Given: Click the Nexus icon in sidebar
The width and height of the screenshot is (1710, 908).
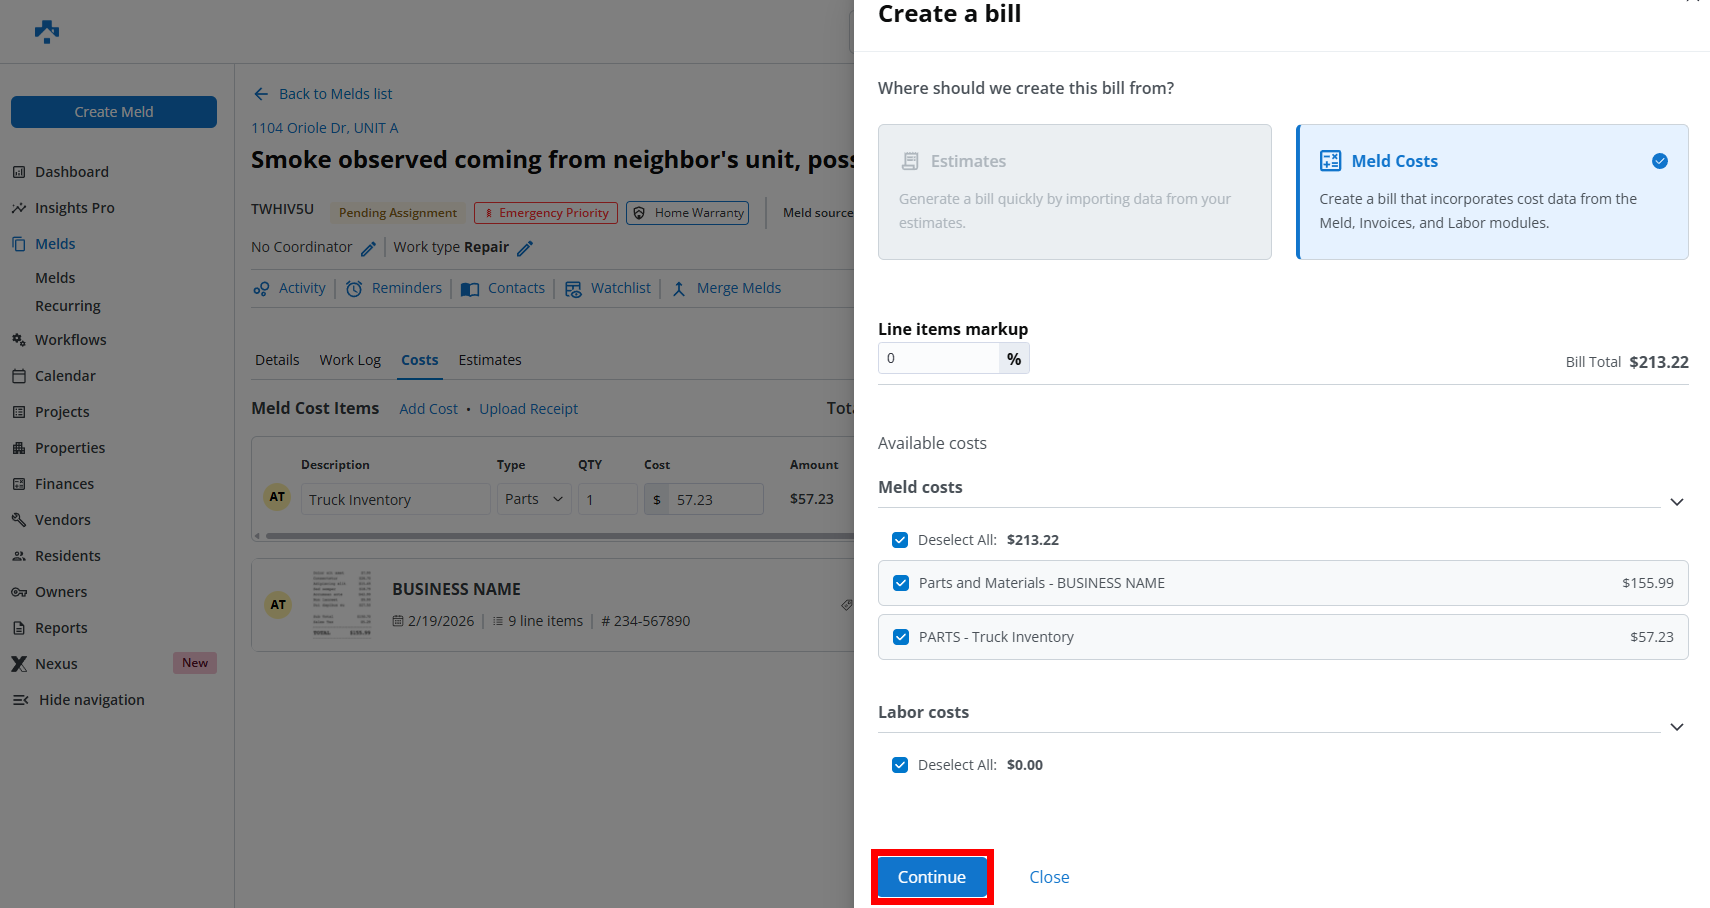Looking at the screenshot, I should (19, 664).
